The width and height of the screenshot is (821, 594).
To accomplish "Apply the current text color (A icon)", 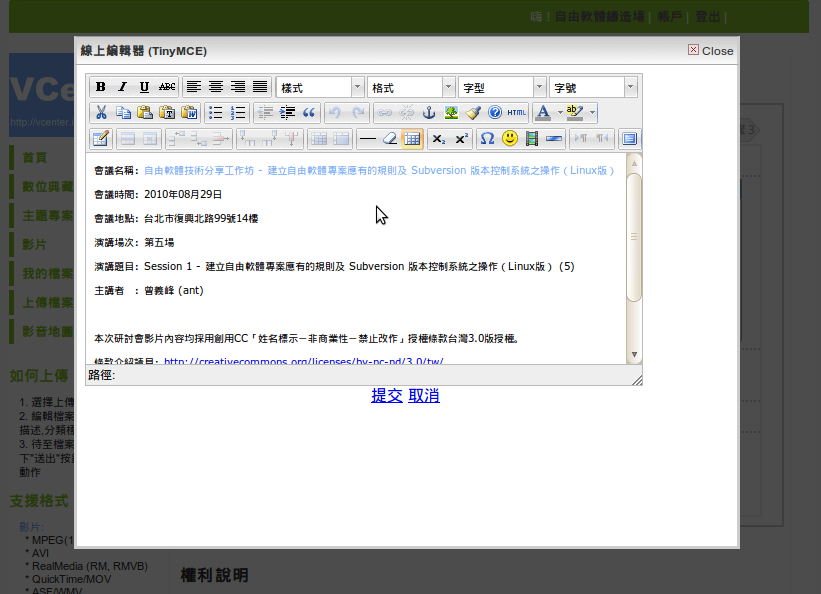I will (x=543, y=113).
